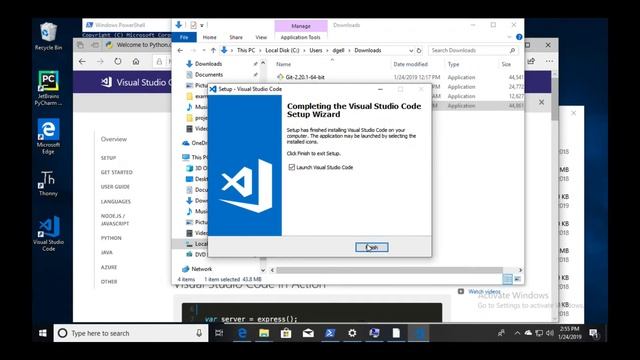Open Recycle Bin desktop icon

[x=48, y=37]
